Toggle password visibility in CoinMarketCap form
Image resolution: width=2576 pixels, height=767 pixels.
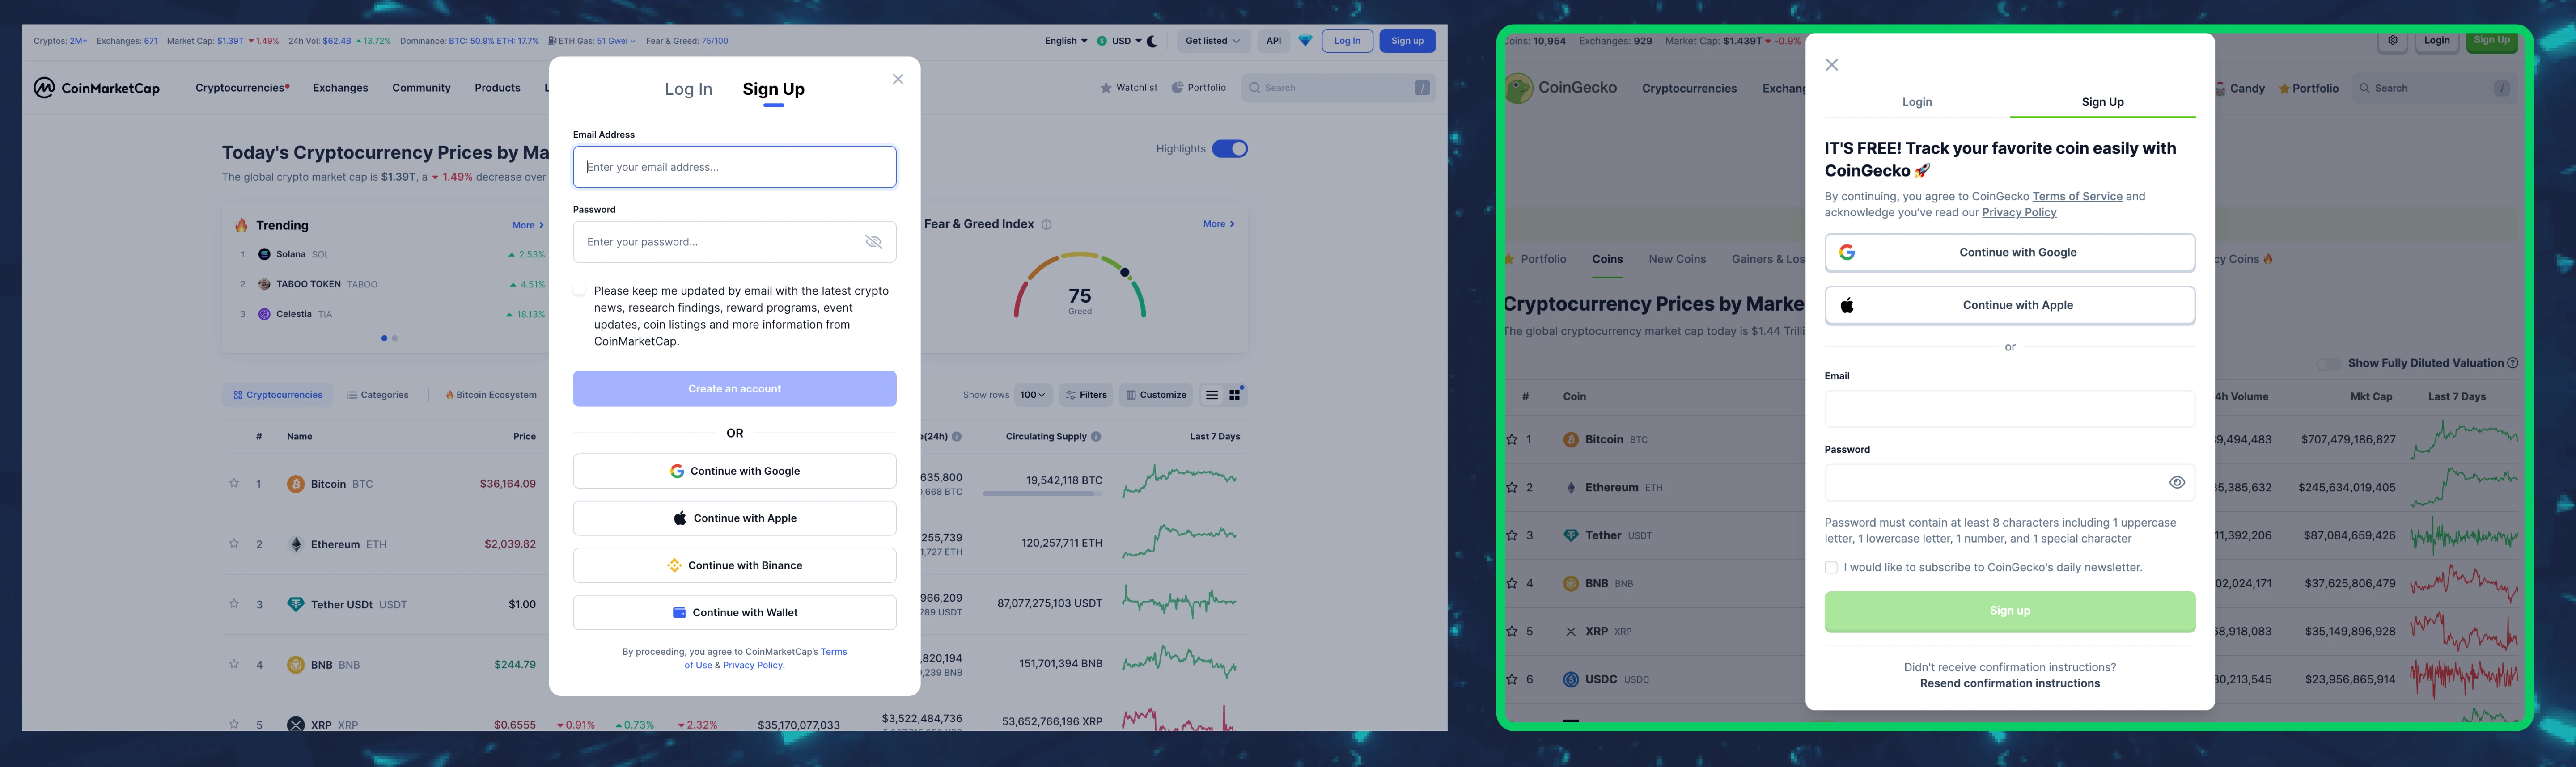tap(873, 242)
